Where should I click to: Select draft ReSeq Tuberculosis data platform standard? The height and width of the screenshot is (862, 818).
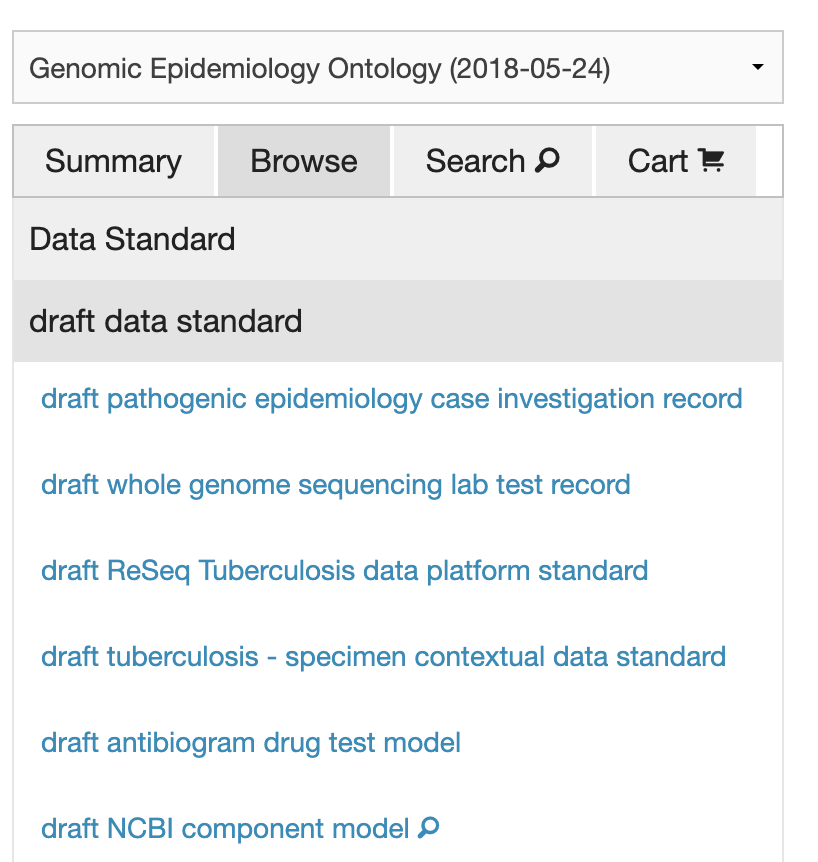click(x=343, y=570)
